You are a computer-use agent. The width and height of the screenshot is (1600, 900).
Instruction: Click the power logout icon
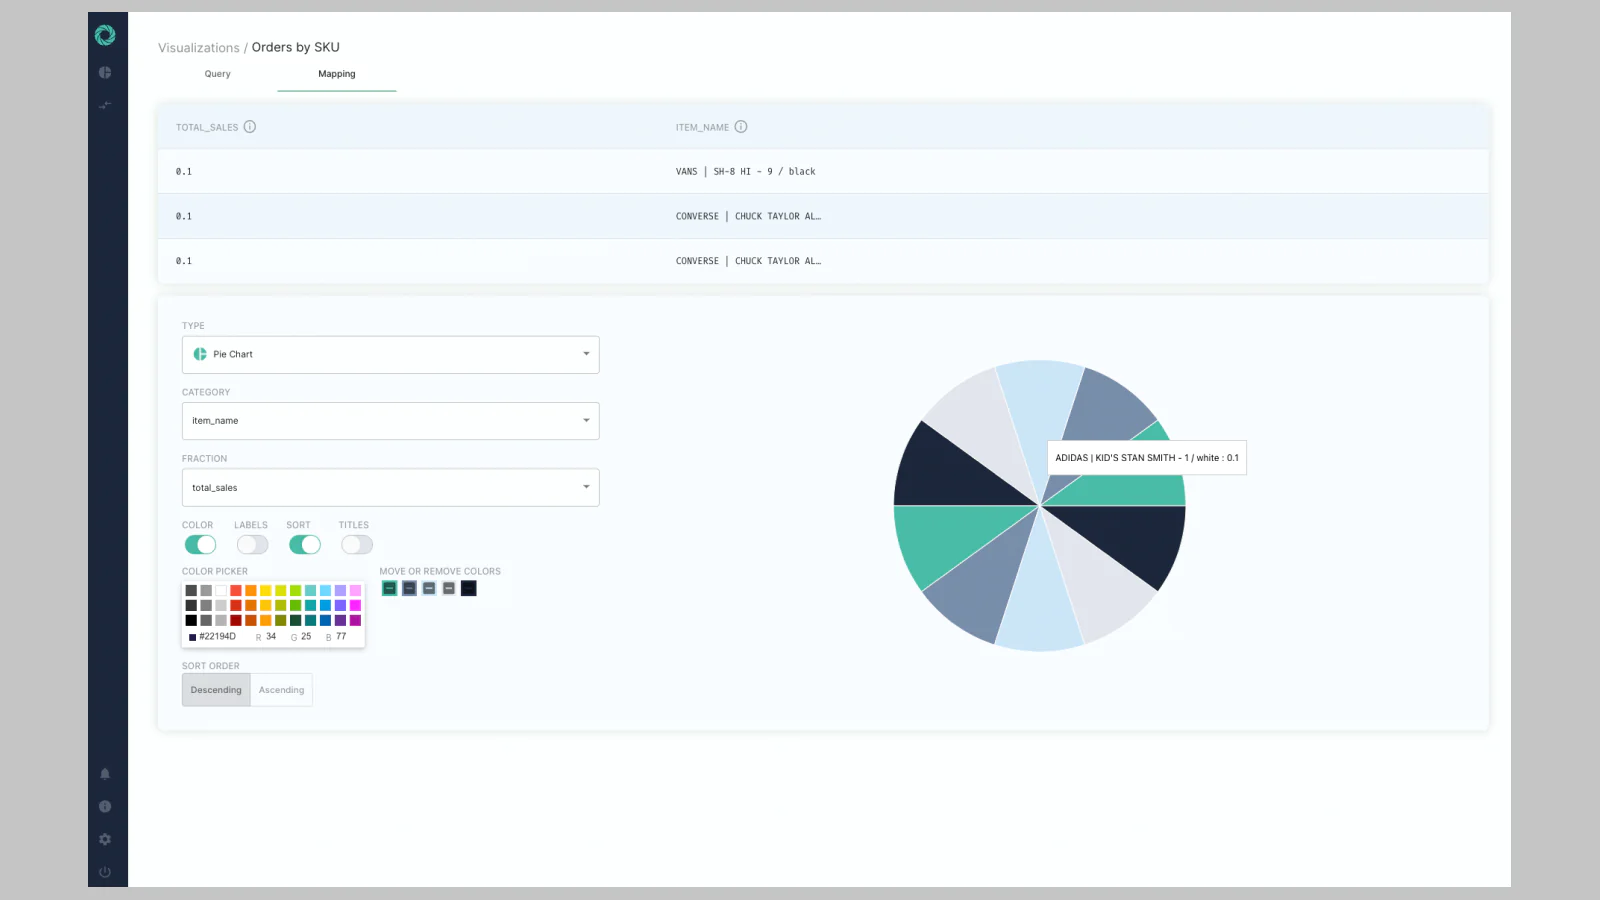click(x=105, y=872)
